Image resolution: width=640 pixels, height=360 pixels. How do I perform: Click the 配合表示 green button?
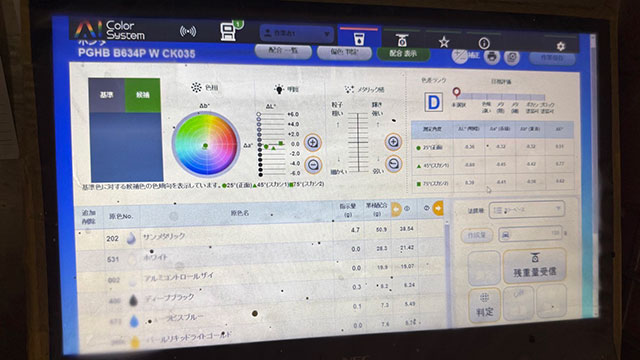(403, 53)
